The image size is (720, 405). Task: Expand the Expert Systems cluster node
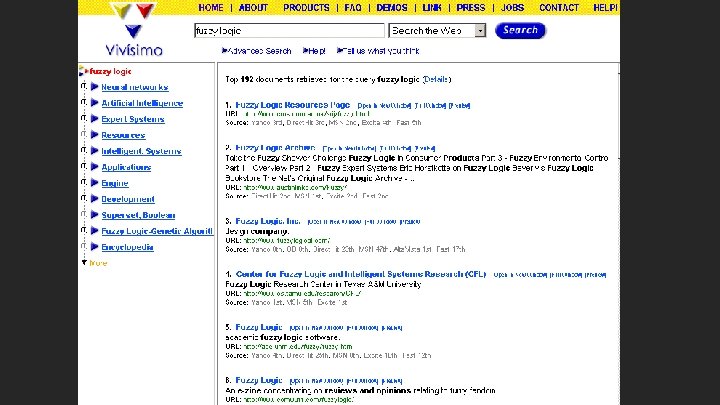[84, 118]
